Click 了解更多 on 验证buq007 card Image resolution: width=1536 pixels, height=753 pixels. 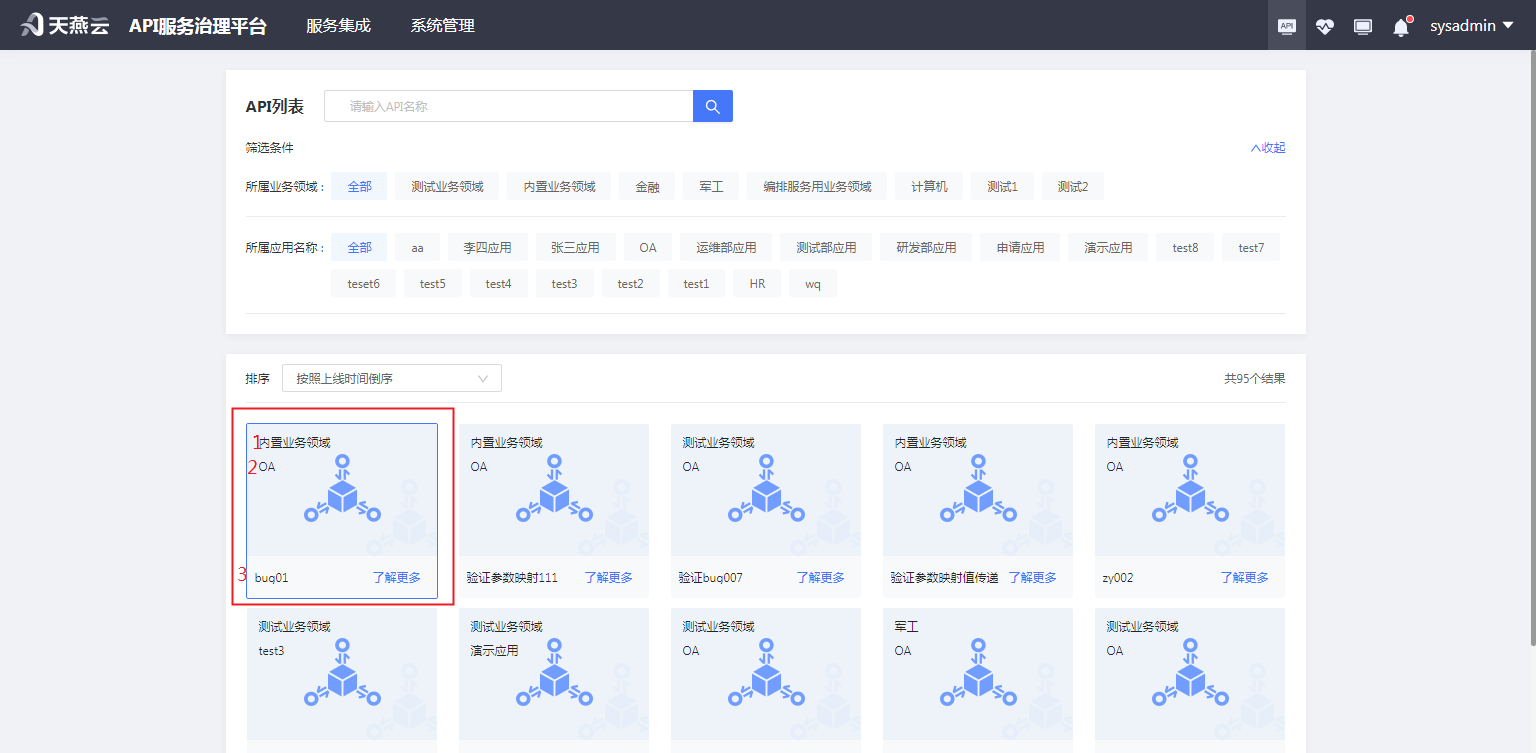pyautogui.click(x=820, y=577)
